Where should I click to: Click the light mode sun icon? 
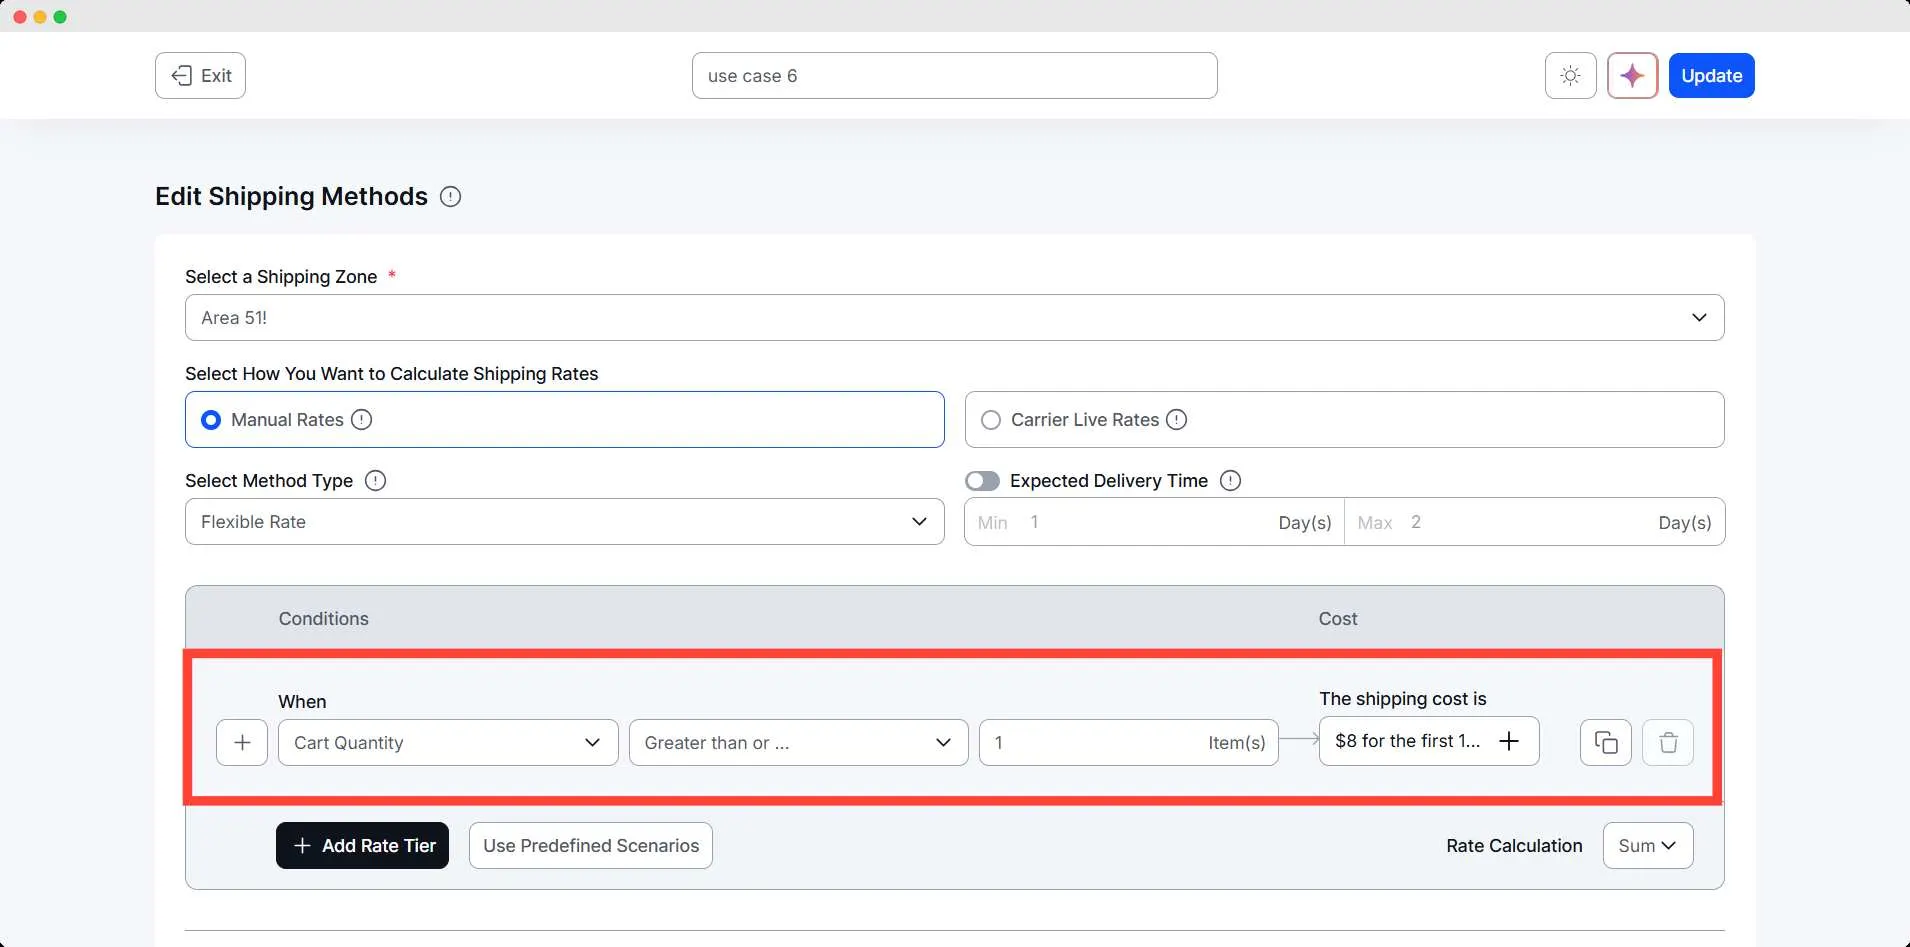click(x=1570, y=76)
